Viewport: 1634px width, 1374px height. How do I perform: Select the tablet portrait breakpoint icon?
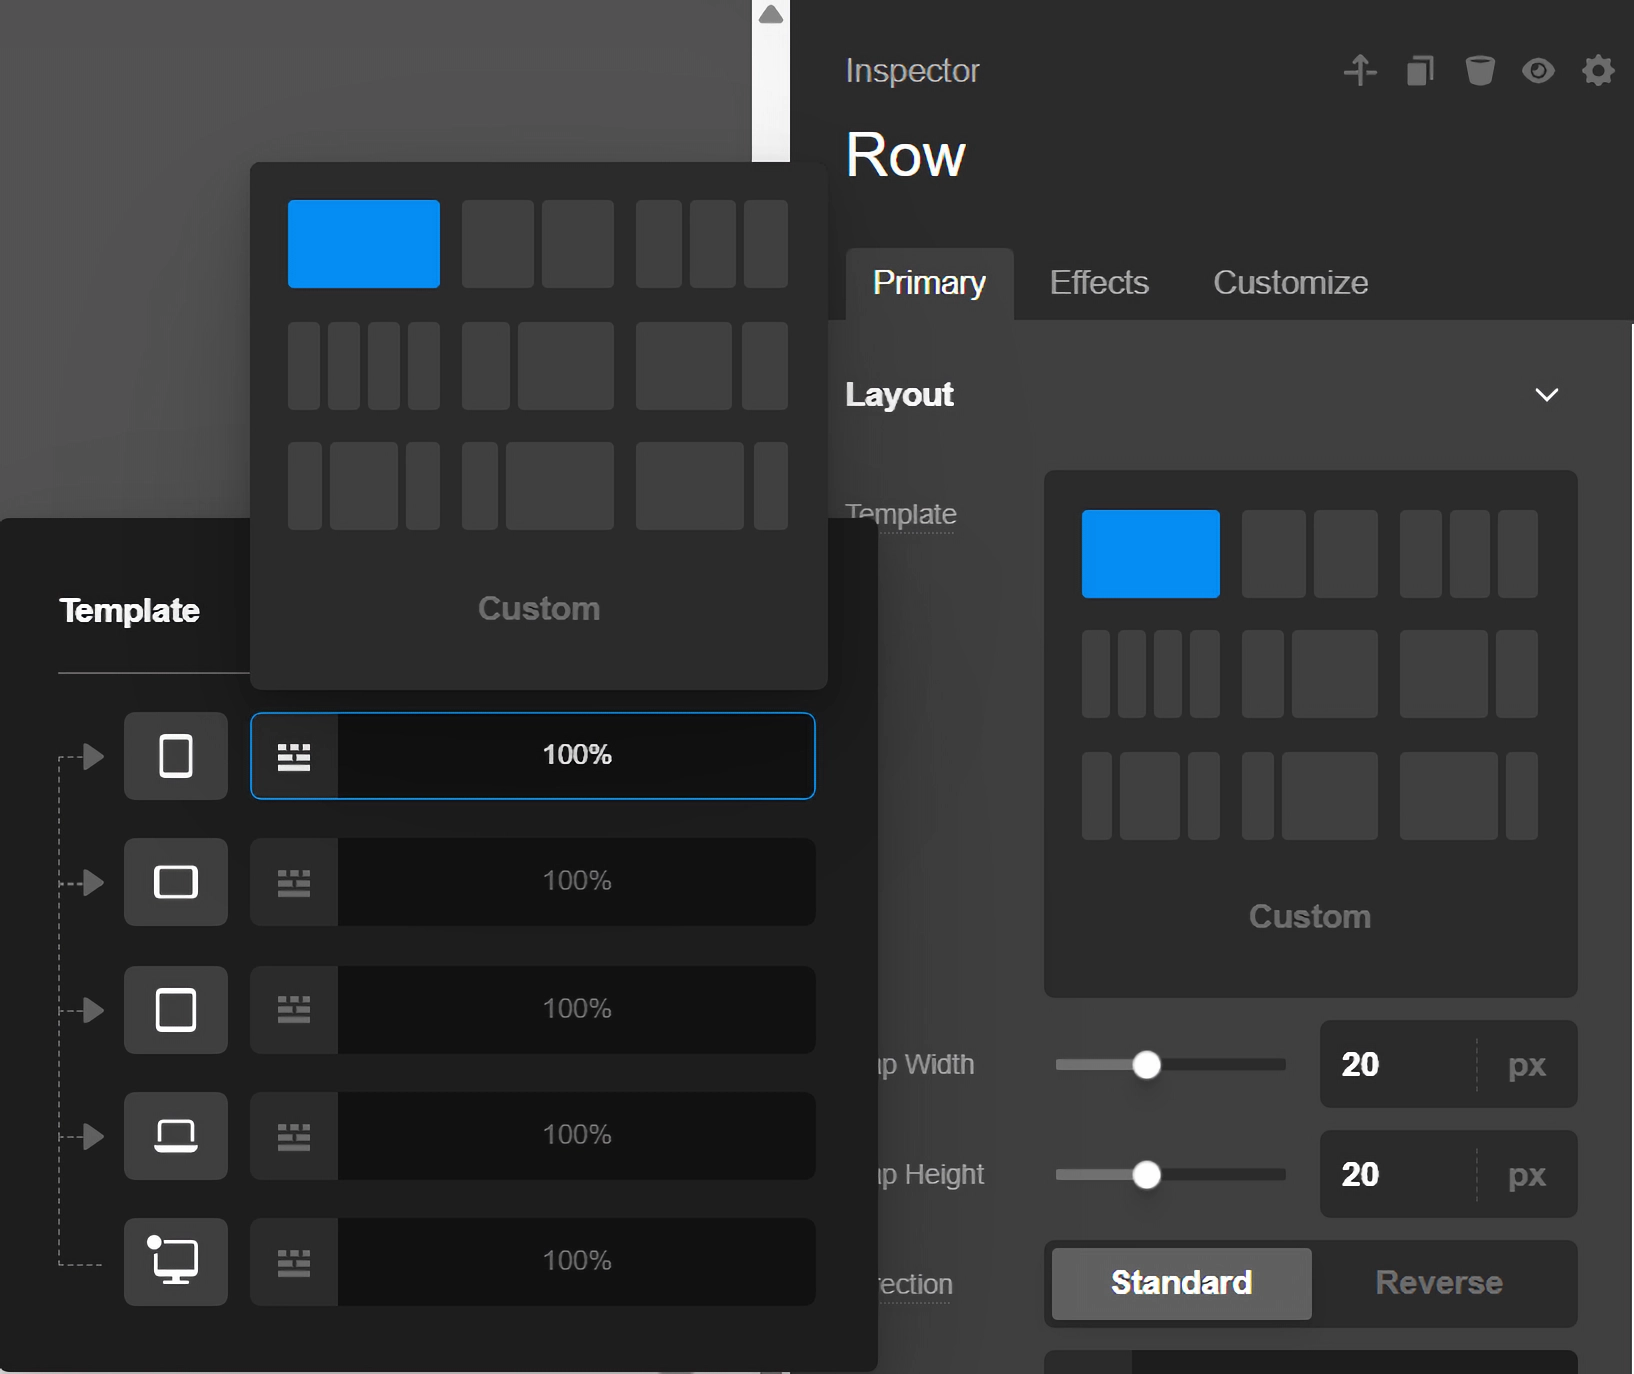[x=176, y=1010]
